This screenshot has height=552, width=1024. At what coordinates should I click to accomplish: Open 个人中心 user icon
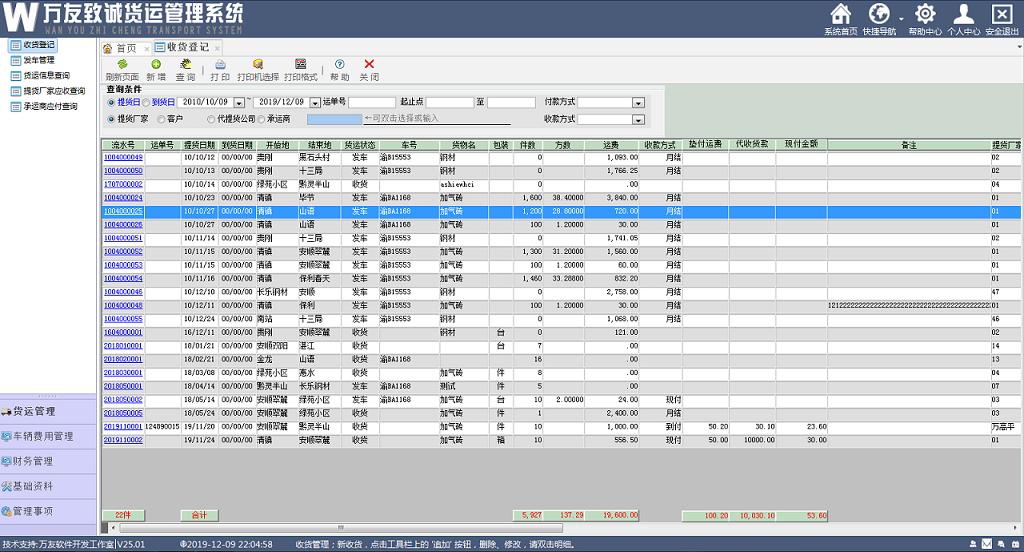pyautogui.click(x=963, y=14)
